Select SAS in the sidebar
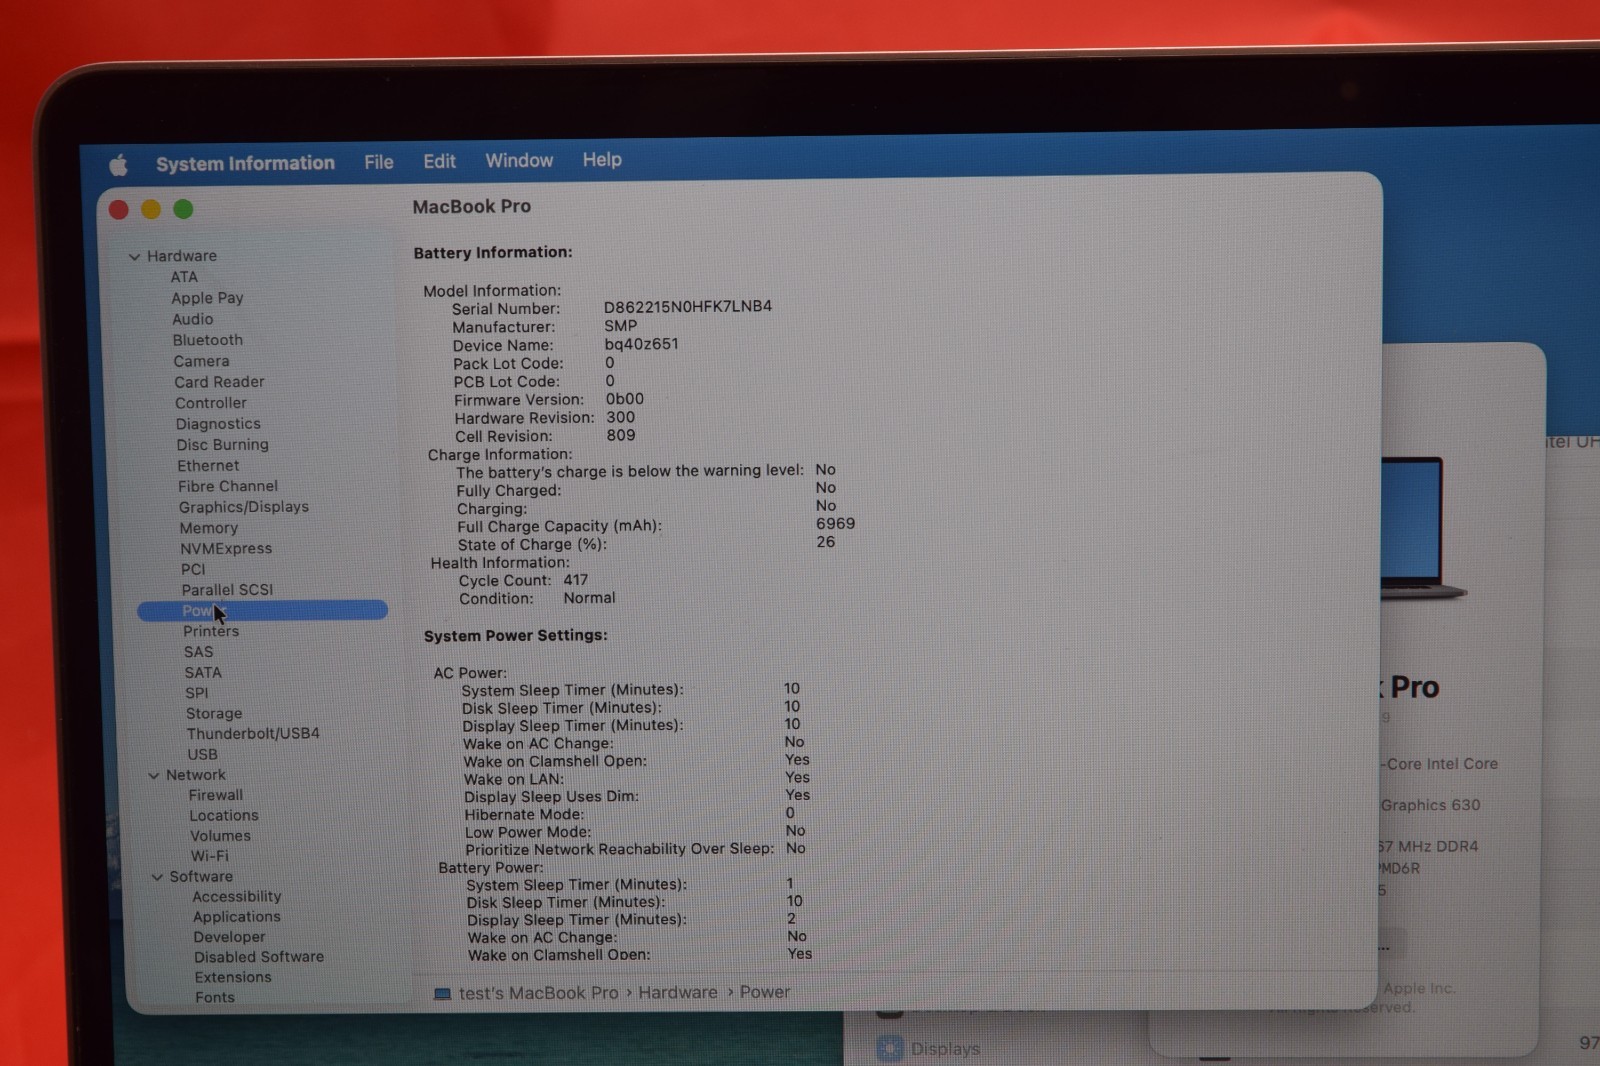 click(198, 652)
